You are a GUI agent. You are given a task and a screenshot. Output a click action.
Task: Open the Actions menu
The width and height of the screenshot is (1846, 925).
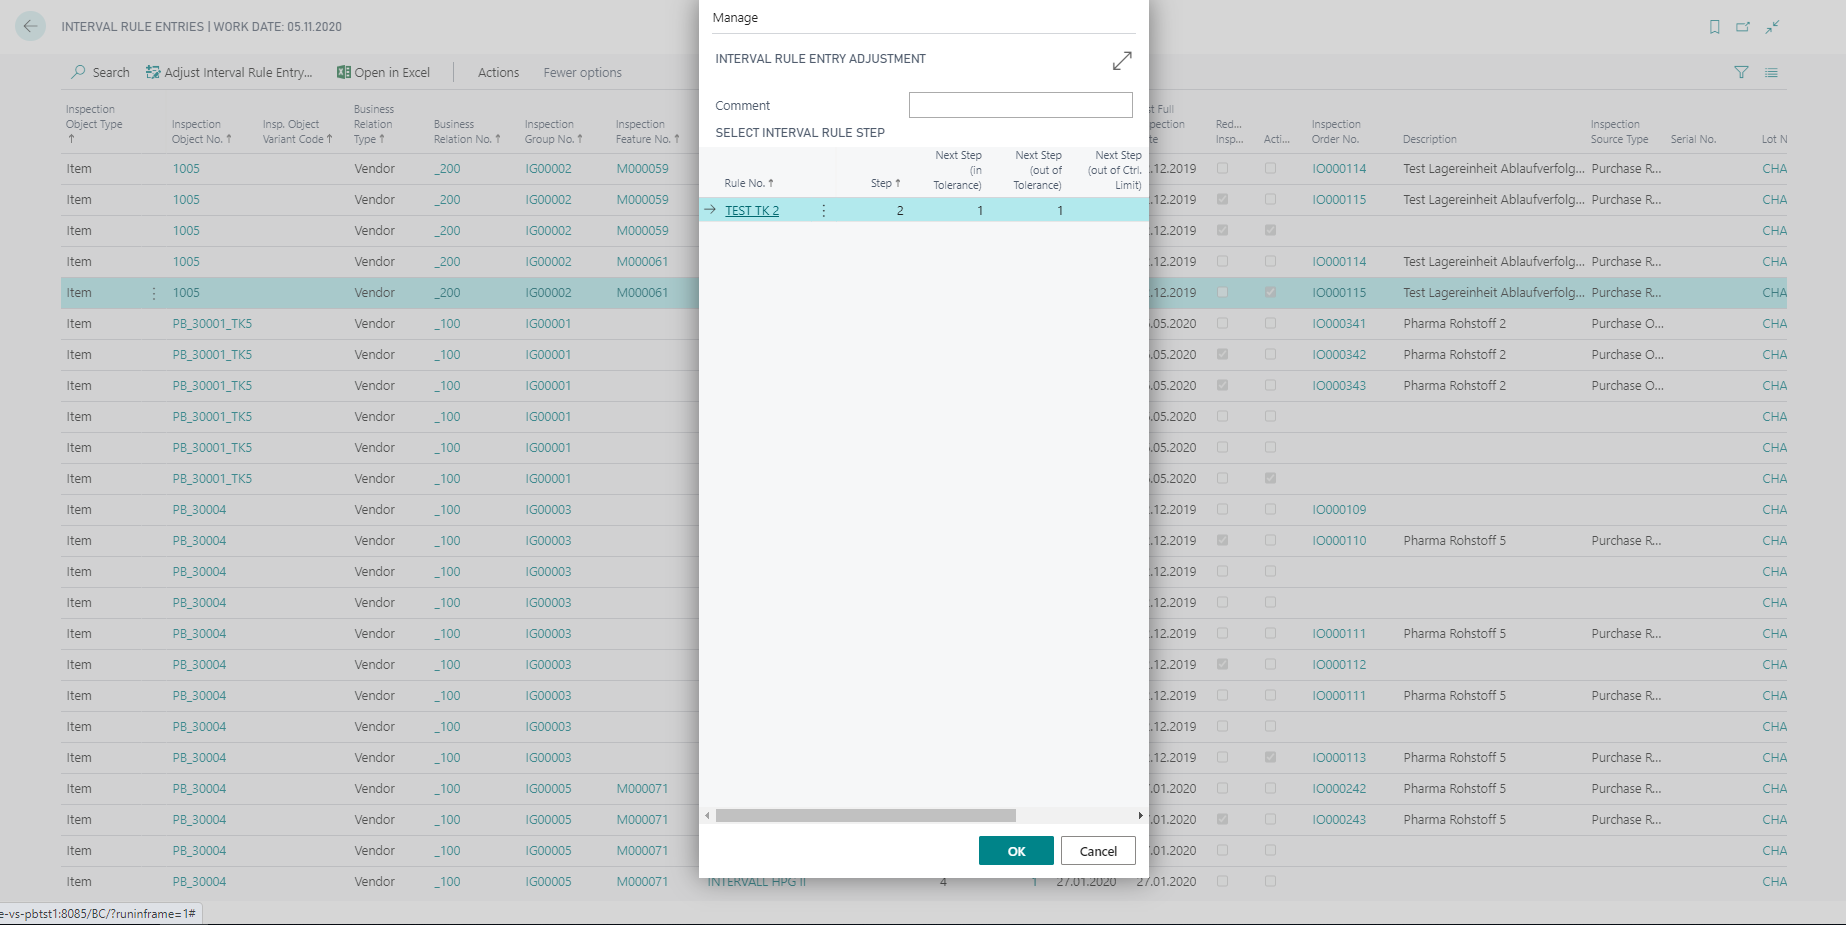point(498,72)
